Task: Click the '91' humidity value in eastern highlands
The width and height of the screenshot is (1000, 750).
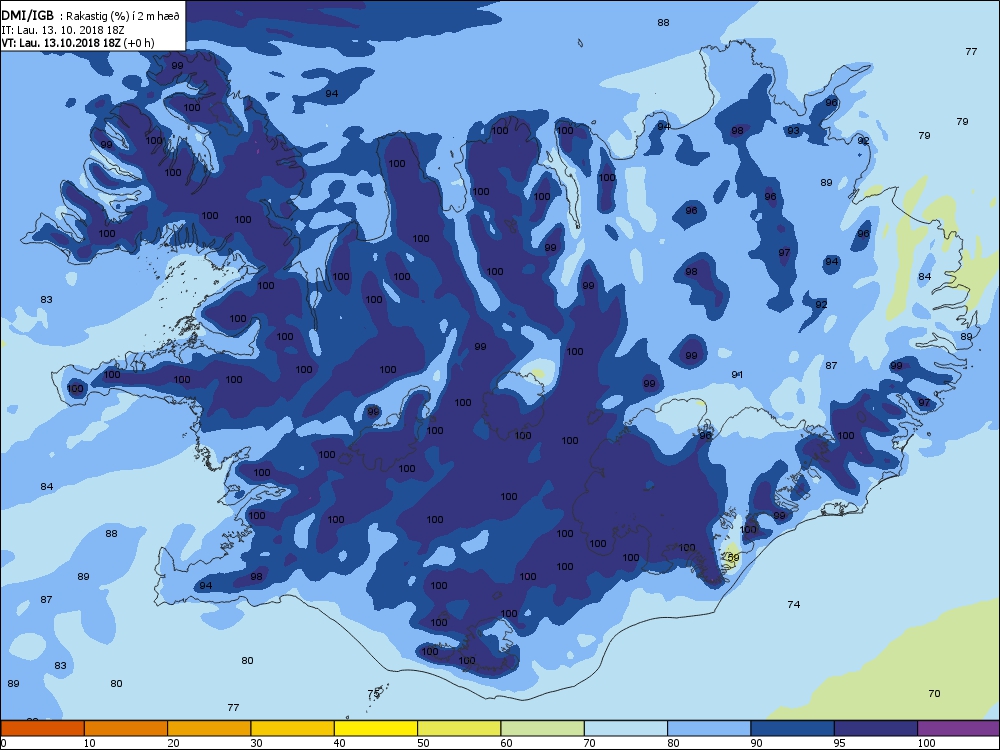Action: click(x=737, y=375)
